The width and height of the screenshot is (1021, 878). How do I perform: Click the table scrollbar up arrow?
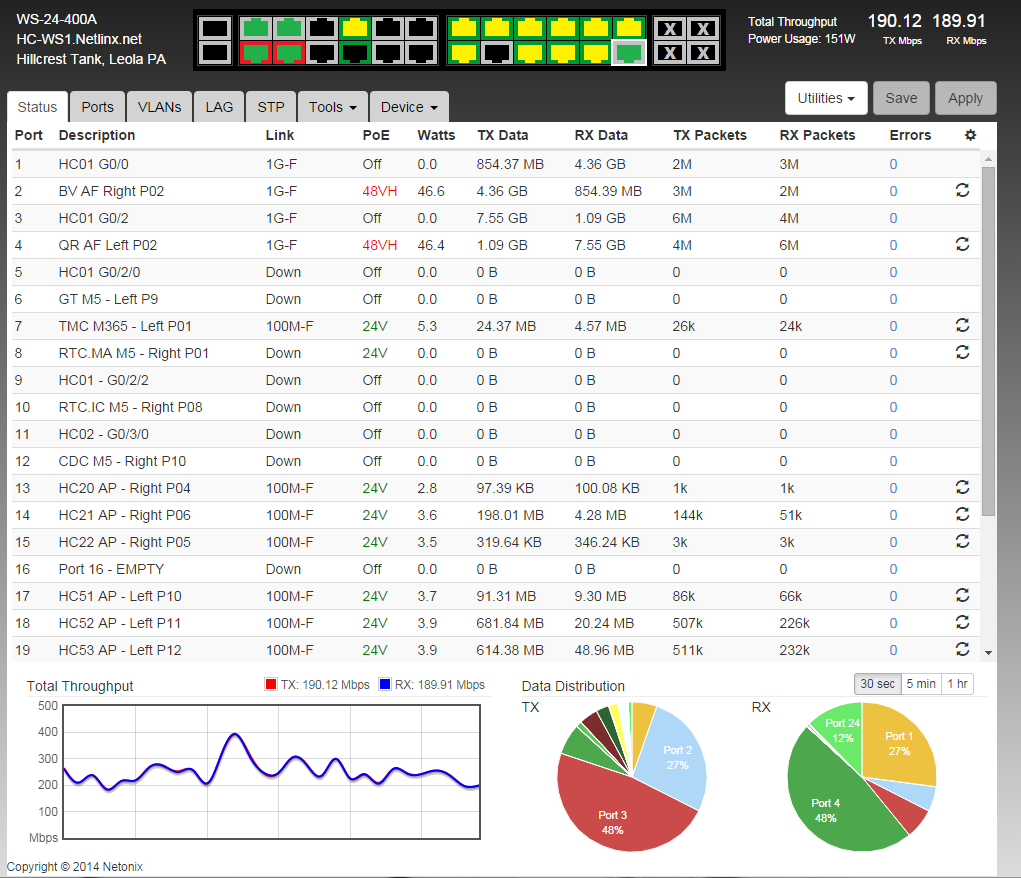tap(988, 159)
